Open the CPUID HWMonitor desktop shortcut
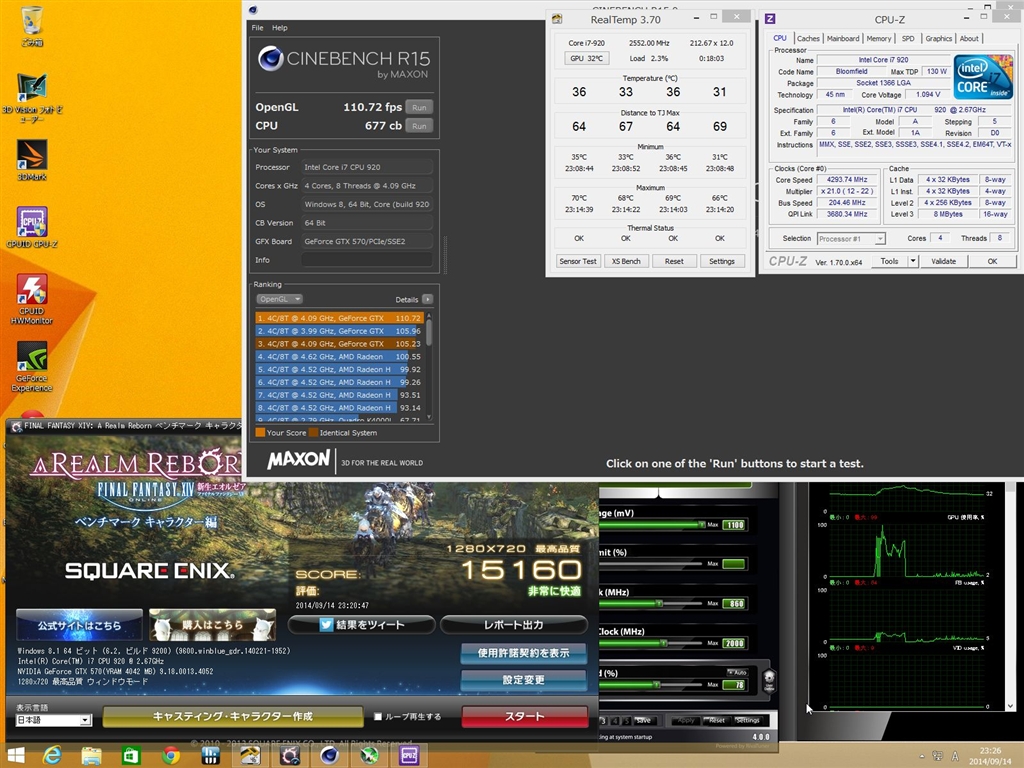The image size is (1024, 768). pyautogui.click(x=31, y=298)
